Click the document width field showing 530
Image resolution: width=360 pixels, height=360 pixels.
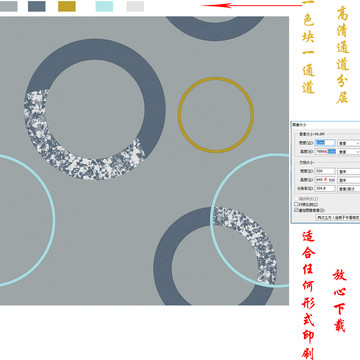325,171
